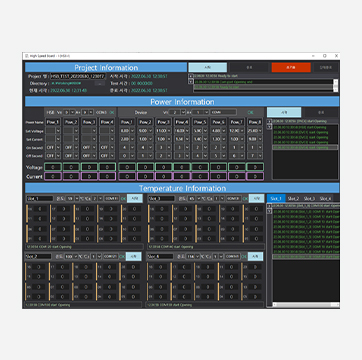Click the Slot_1 panel start button
The image size is (362, 360).
point(135,198)
